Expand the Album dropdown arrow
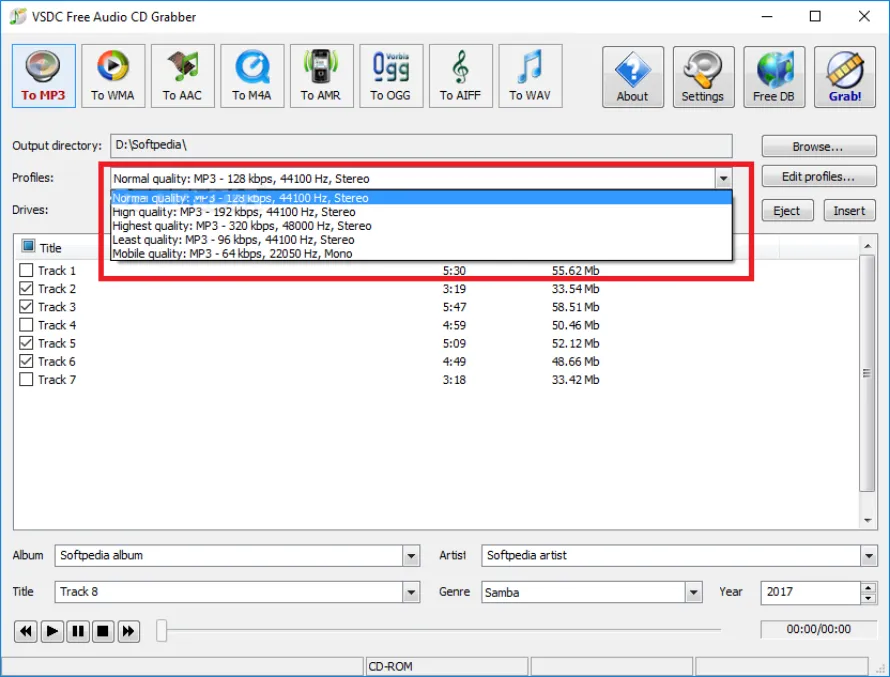 point(412,556)
